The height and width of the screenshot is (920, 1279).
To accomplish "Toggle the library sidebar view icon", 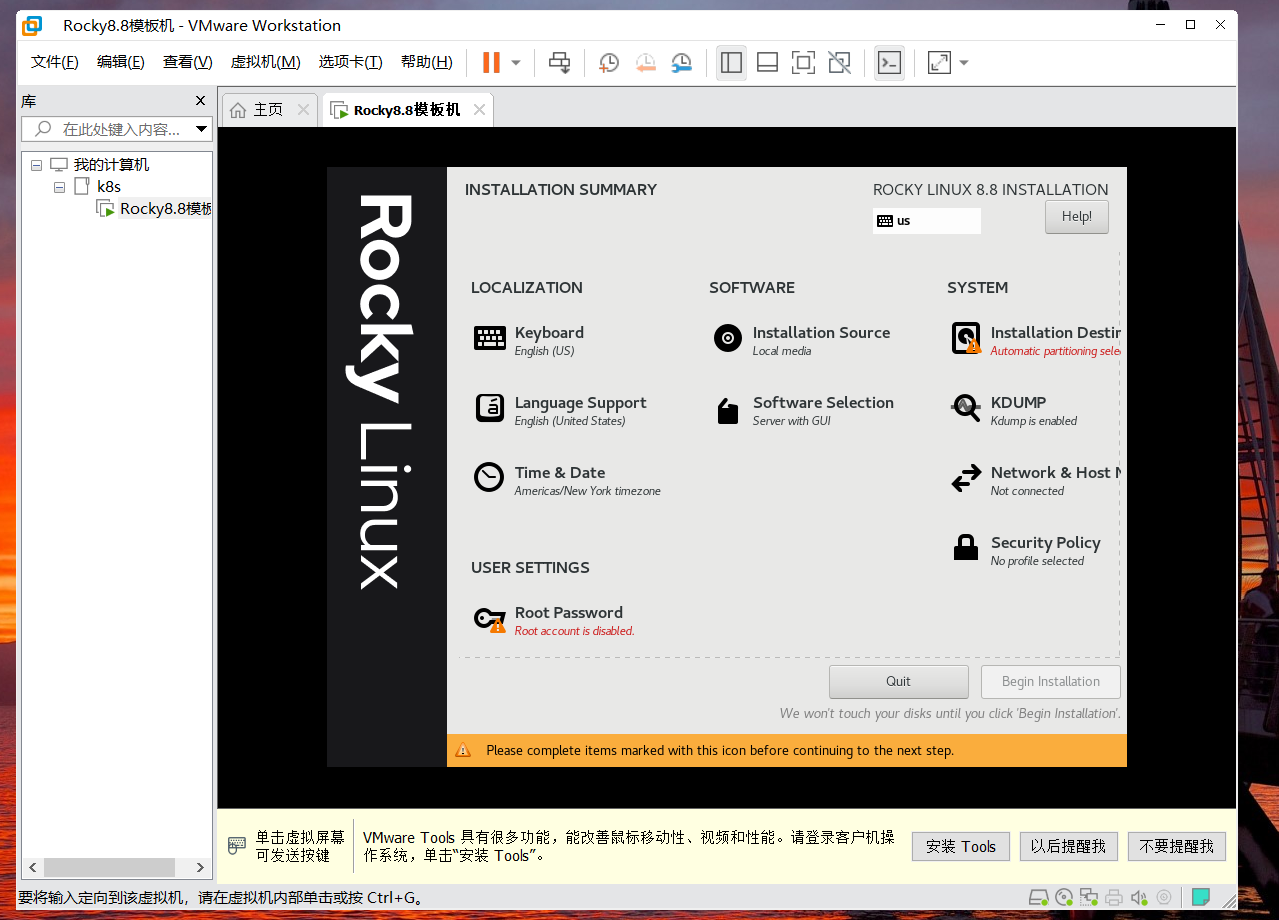I will click(x=731, y=62).
